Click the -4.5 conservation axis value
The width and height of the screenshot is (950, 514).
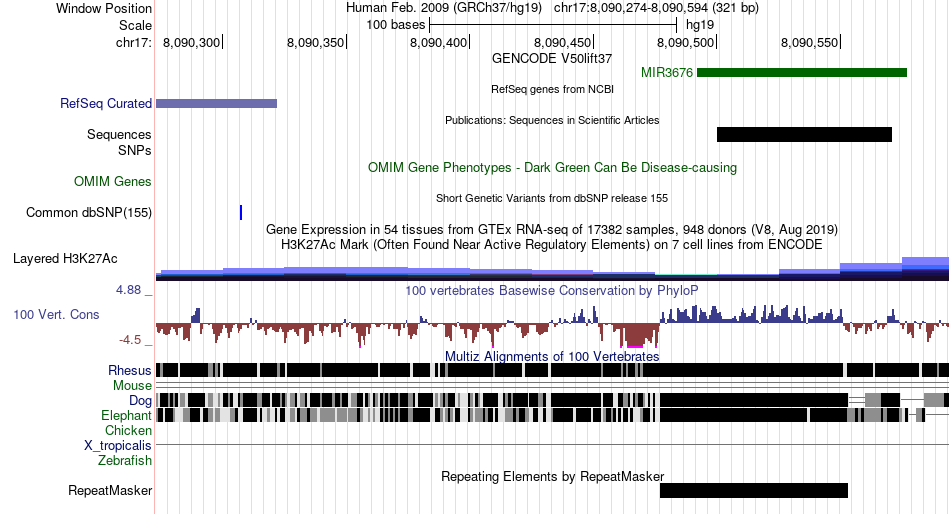click(x=130, y=340)
